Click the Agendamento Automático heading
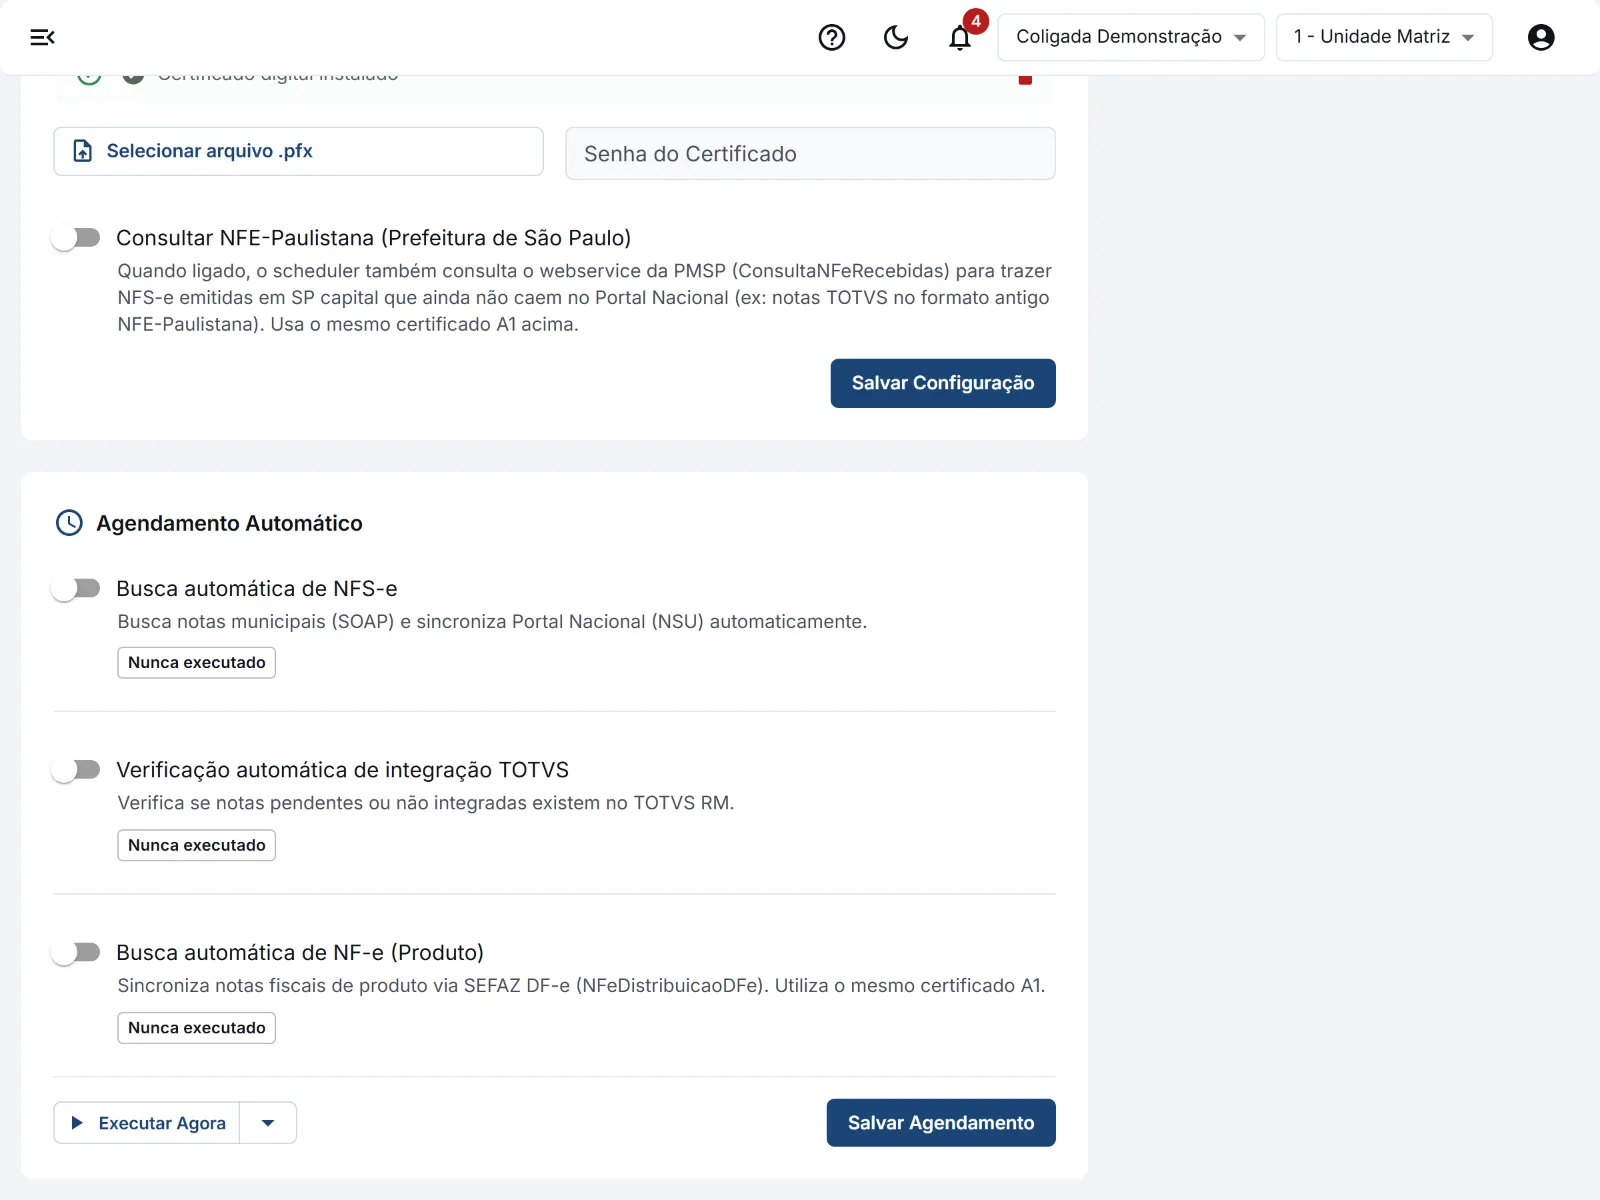The width and height of the screenshot is (1600, 1200). pos(229,523)
